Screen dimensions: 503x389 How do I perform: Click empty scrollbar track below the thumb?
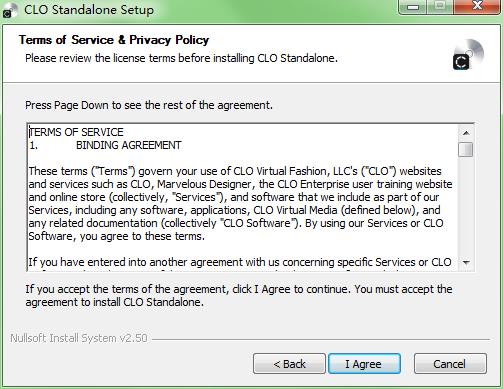coord(466,206)
